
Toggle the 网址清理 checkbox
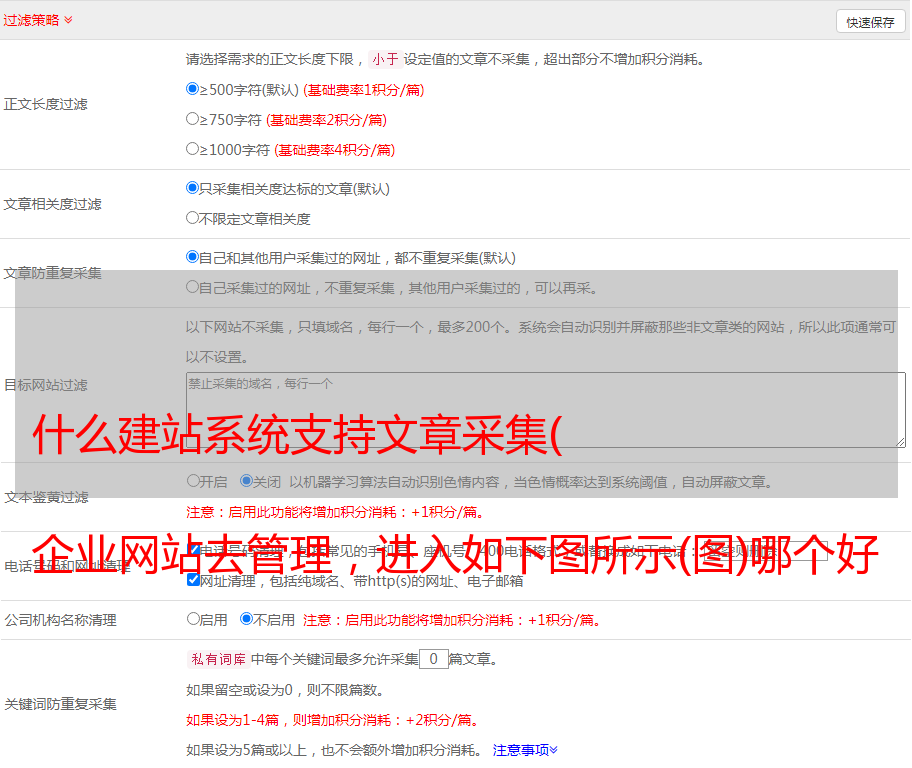coord(194,580)
